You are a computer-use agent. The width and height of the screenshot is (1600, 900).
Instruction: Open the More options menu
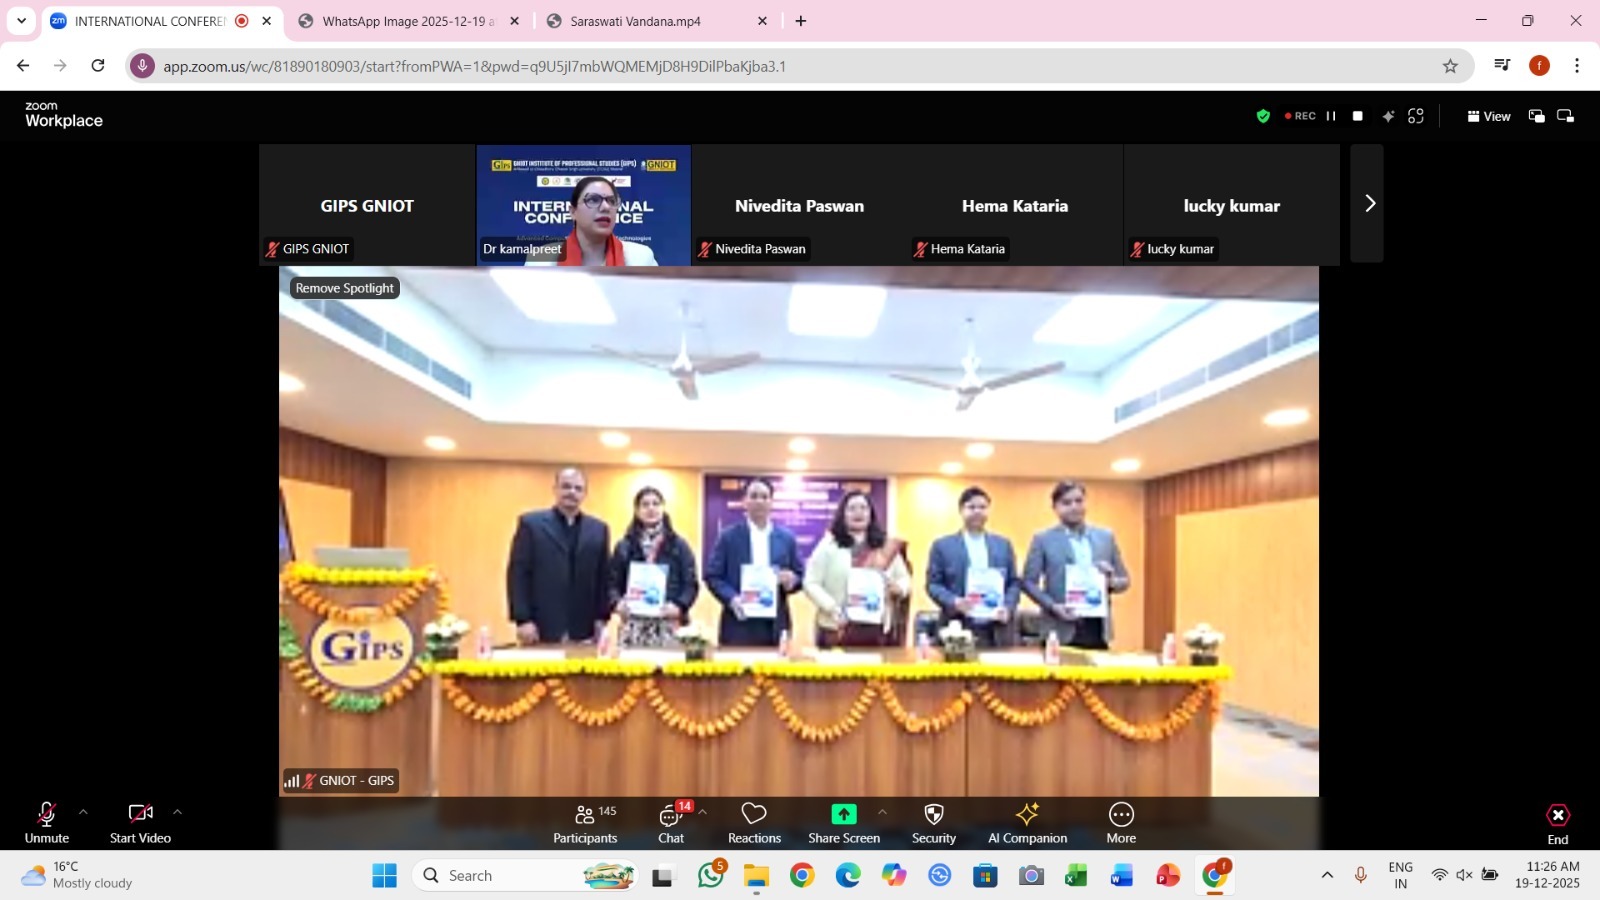tap(1121, 823)
